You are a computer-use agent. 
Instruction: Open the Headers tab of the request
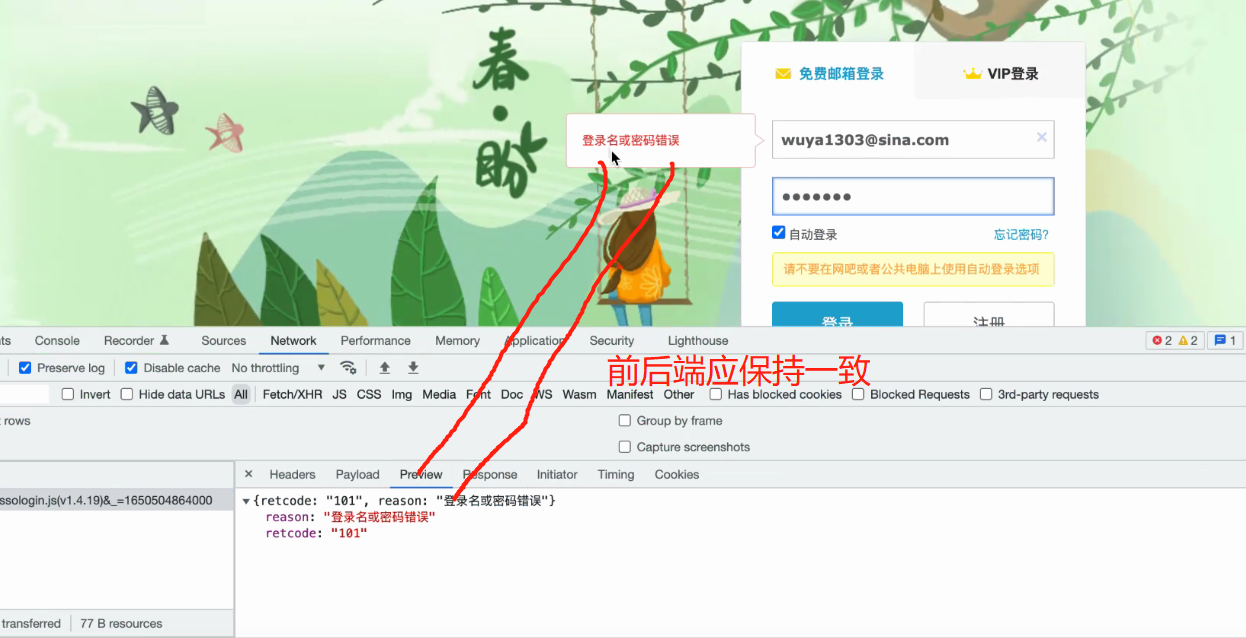coord(292,474)
